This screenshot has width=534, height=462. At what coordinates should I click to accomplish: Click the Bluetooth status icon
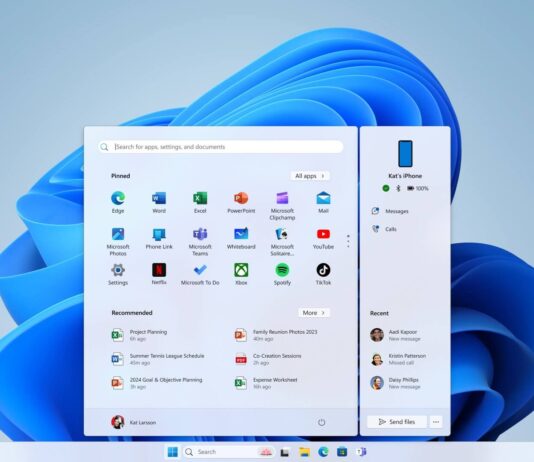[x=398, y=188]
